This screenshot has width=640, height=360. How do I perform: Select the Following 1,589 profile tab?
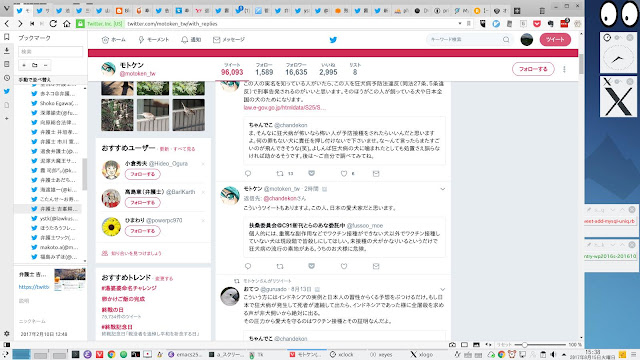264,69
